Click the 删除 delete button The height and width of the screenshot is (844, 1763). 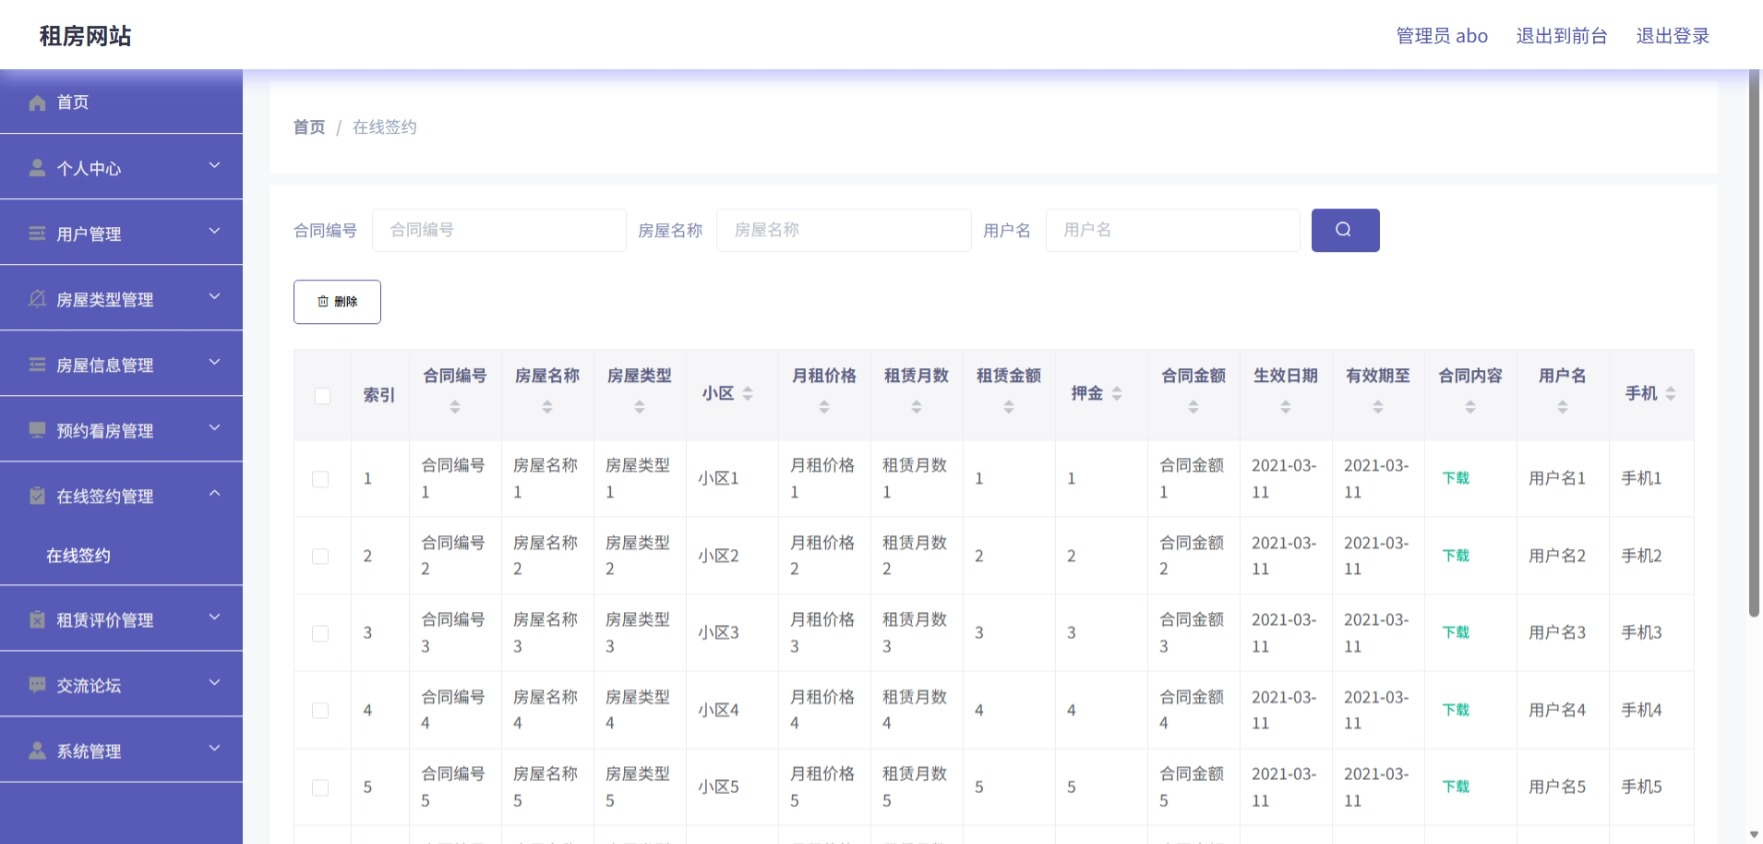point(337,302)
